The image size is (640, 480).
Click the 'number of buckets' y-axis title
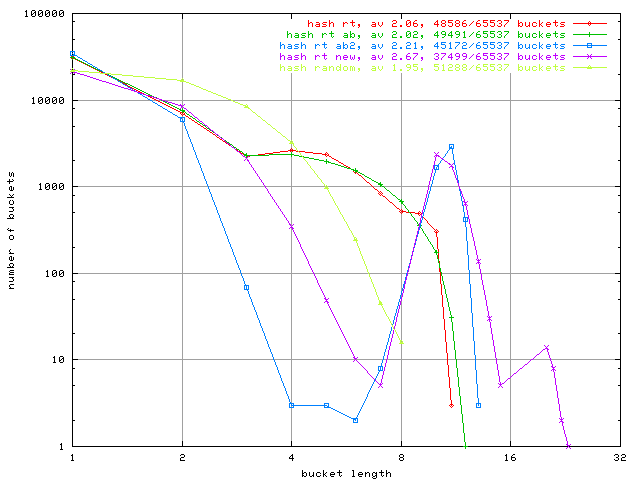point(11,230)
